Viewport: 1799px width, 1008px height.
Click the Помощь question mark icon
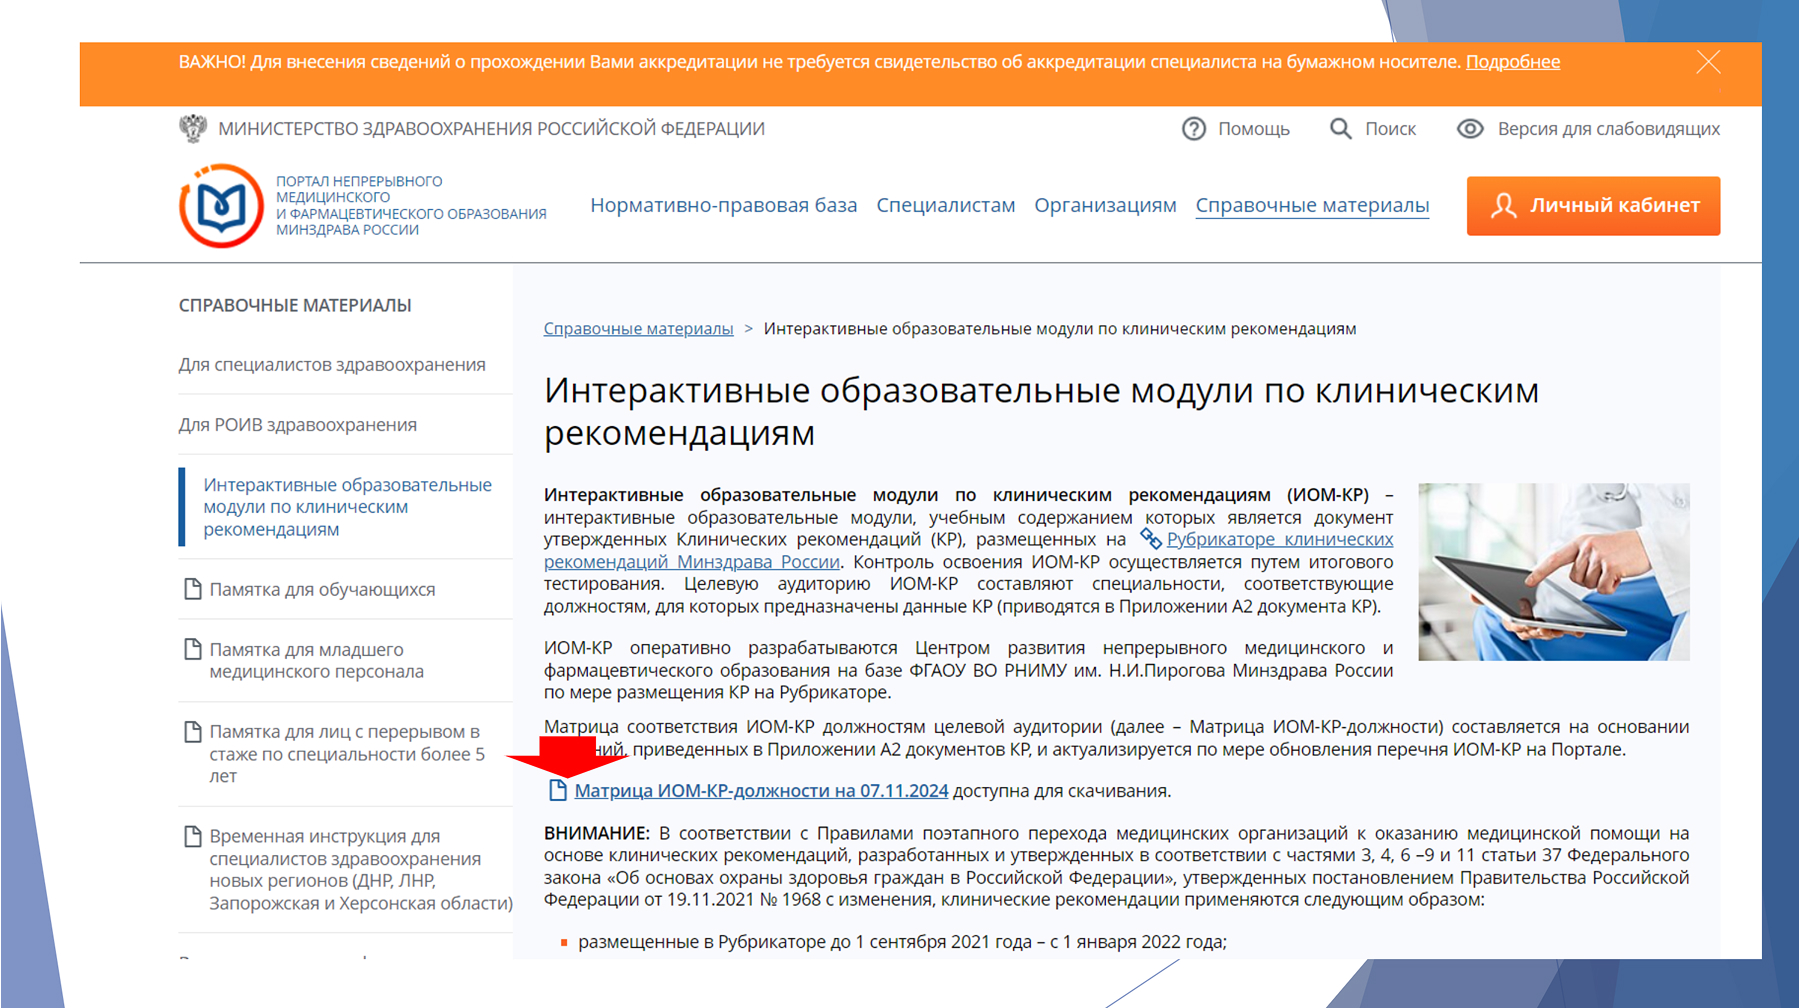tap(1193, 129)
